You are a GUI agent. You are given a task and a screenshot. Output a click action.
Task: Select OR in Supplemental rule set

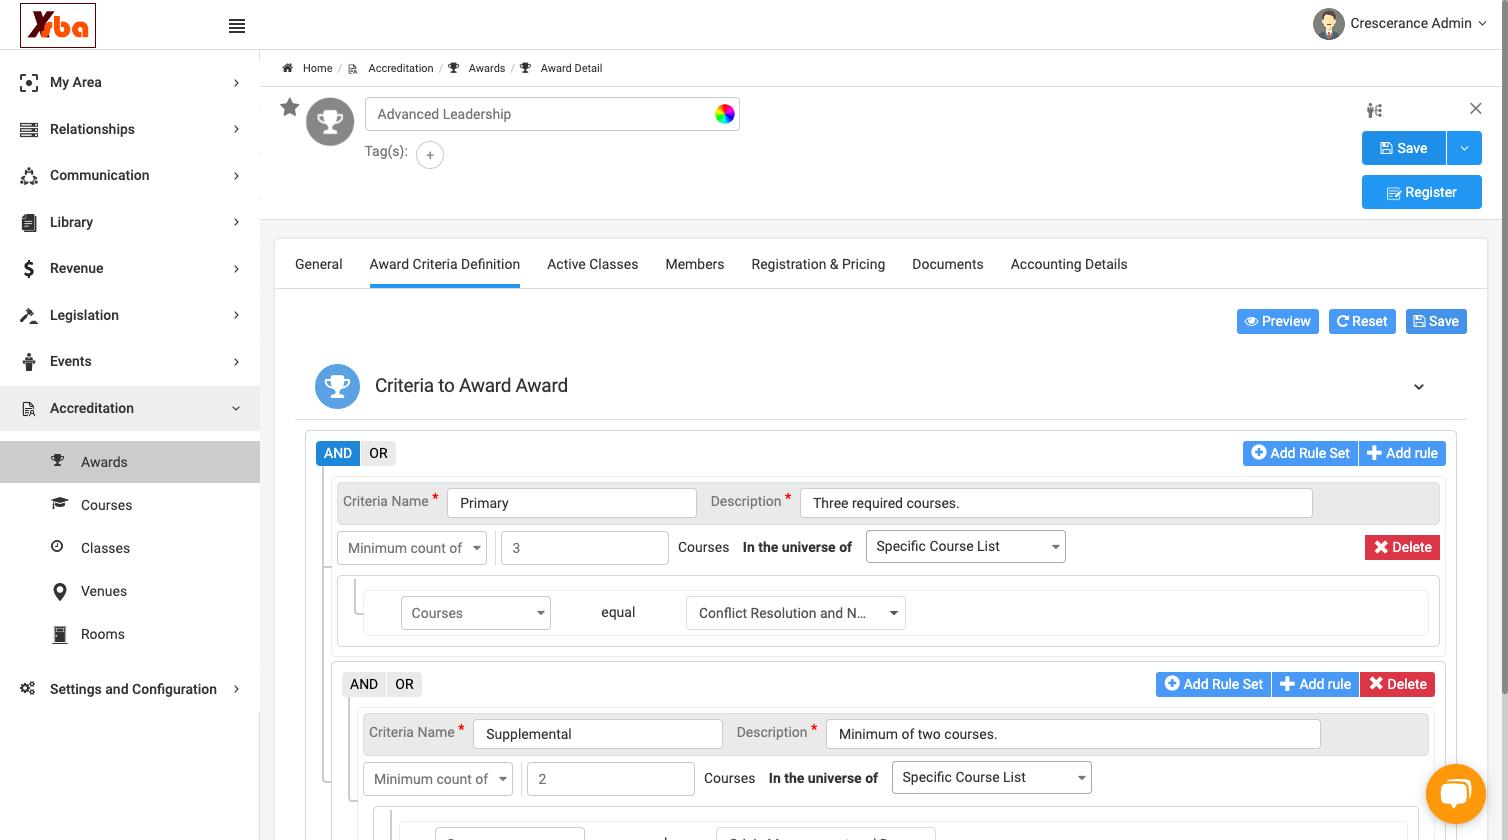pos(404,684)
